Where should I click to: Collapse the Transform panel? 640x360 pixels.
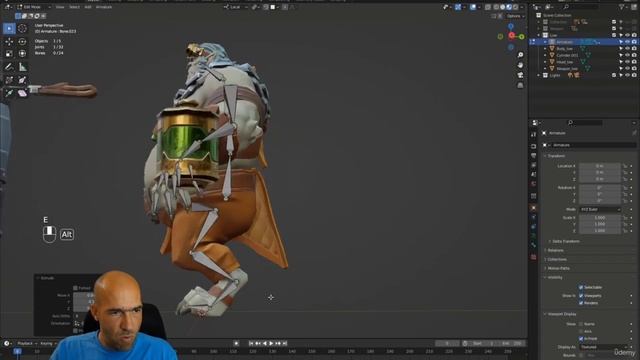(556, 156)
